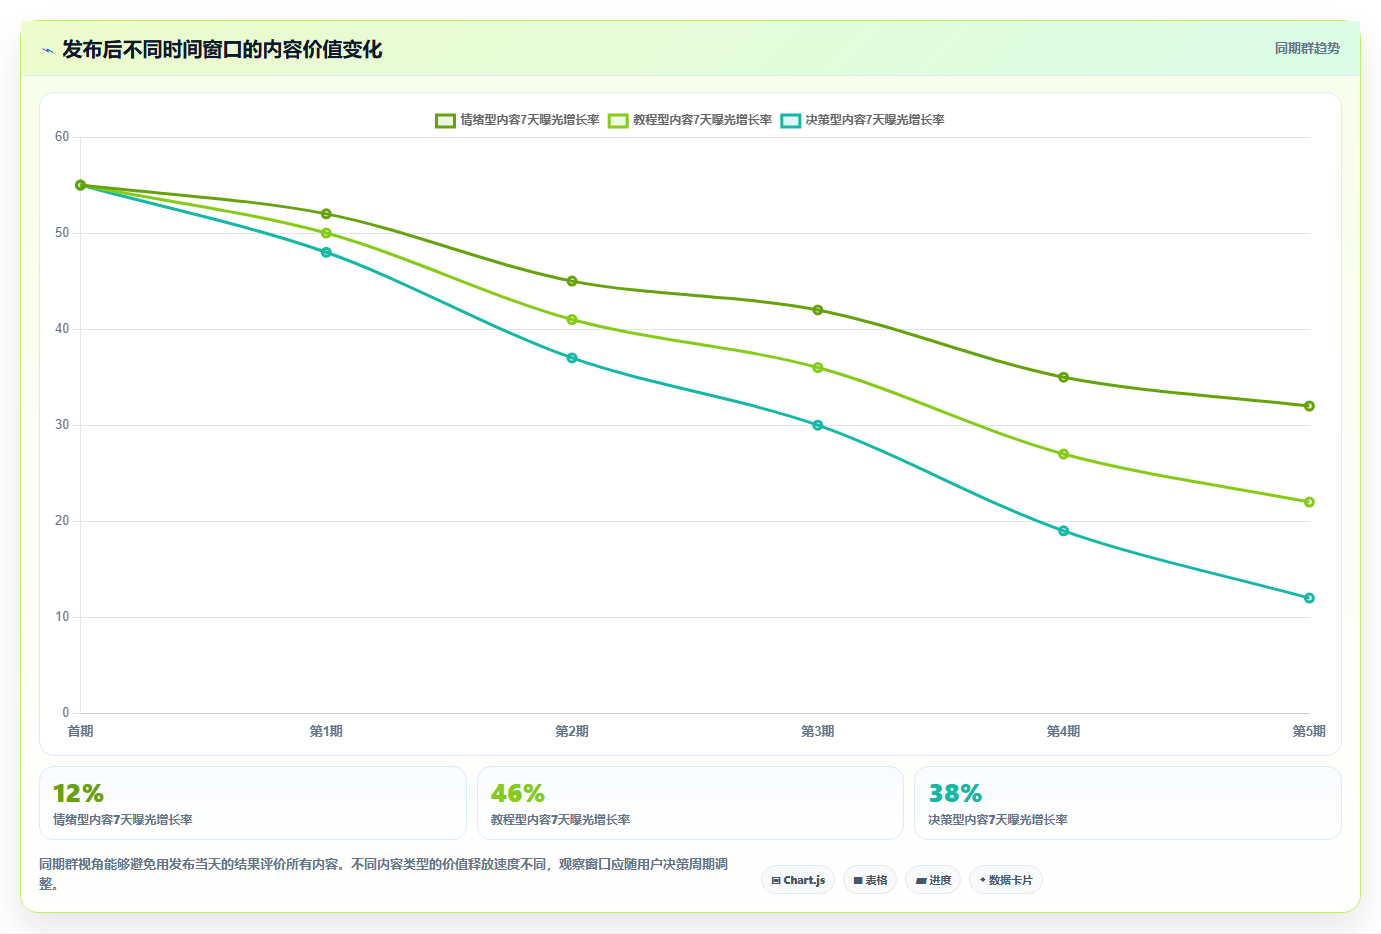The image size is (1381, 934).
Task: Click the description paragraph starting 同期群视角
Action: click(384, 874)
